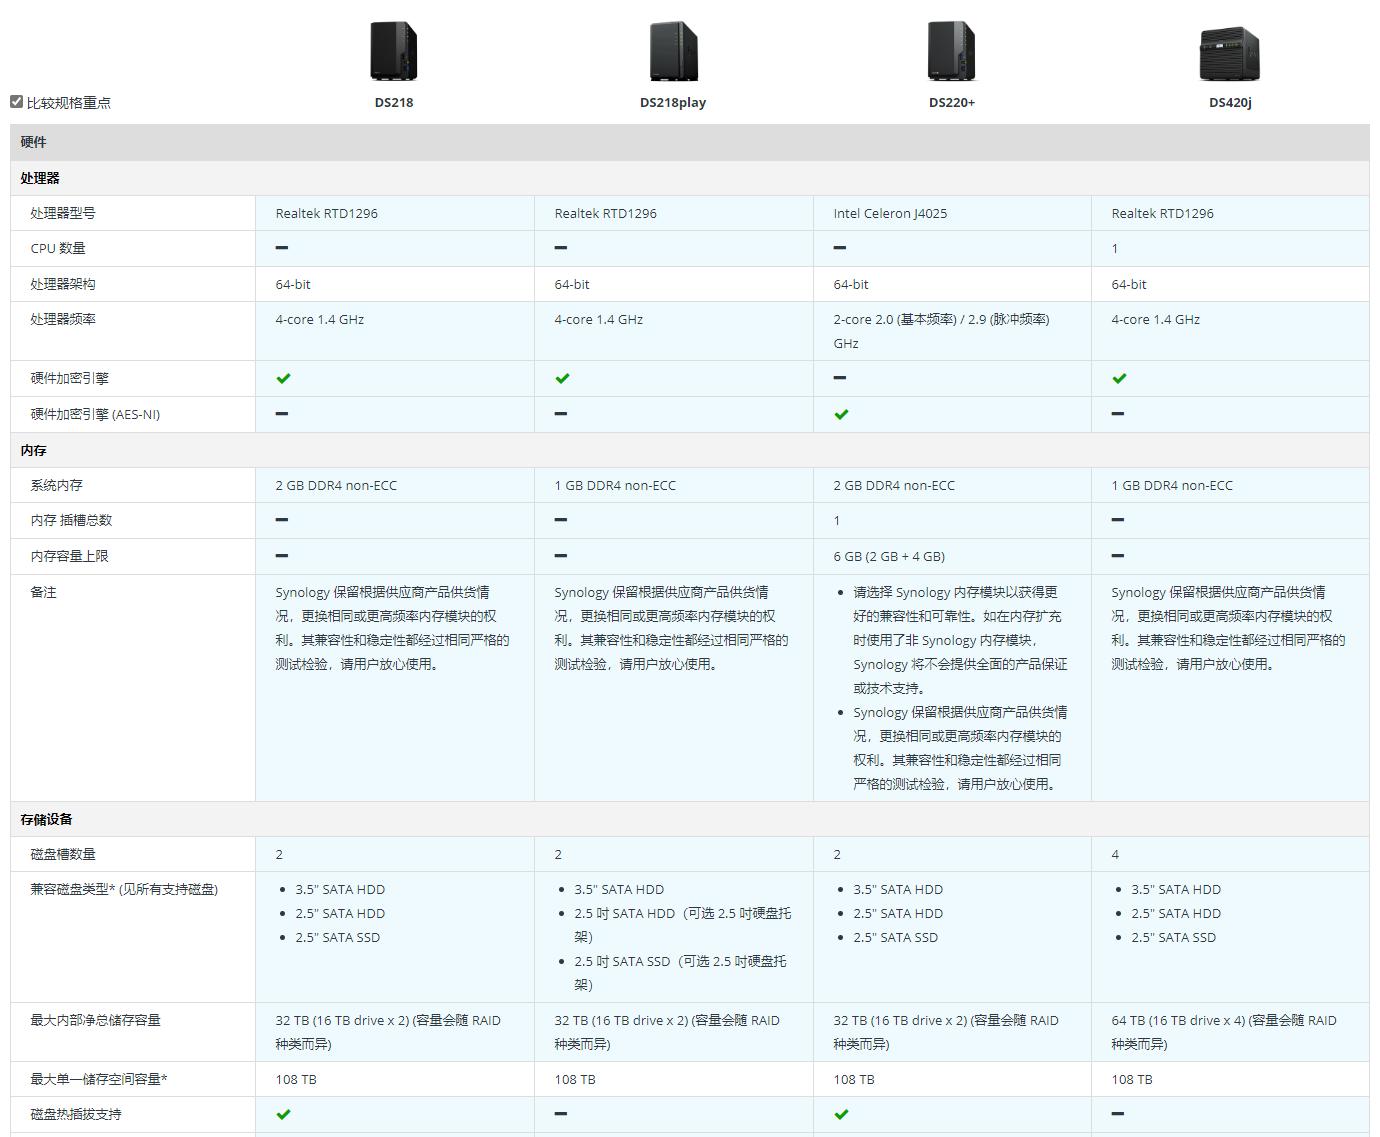The image size is (1380, 1137).
Task: Open the DS220+ model name link
Action: tap(951, 102)
